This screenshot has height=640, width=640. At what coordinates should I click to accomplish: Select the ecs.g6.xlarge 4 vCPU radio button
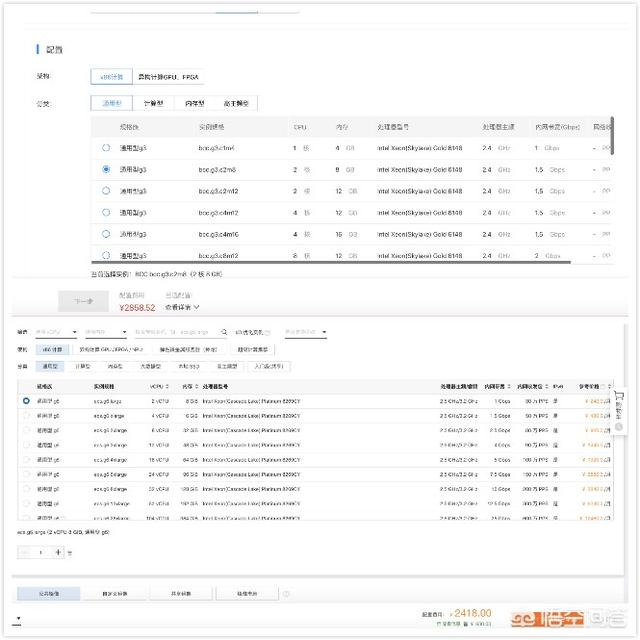click(26, 416)
